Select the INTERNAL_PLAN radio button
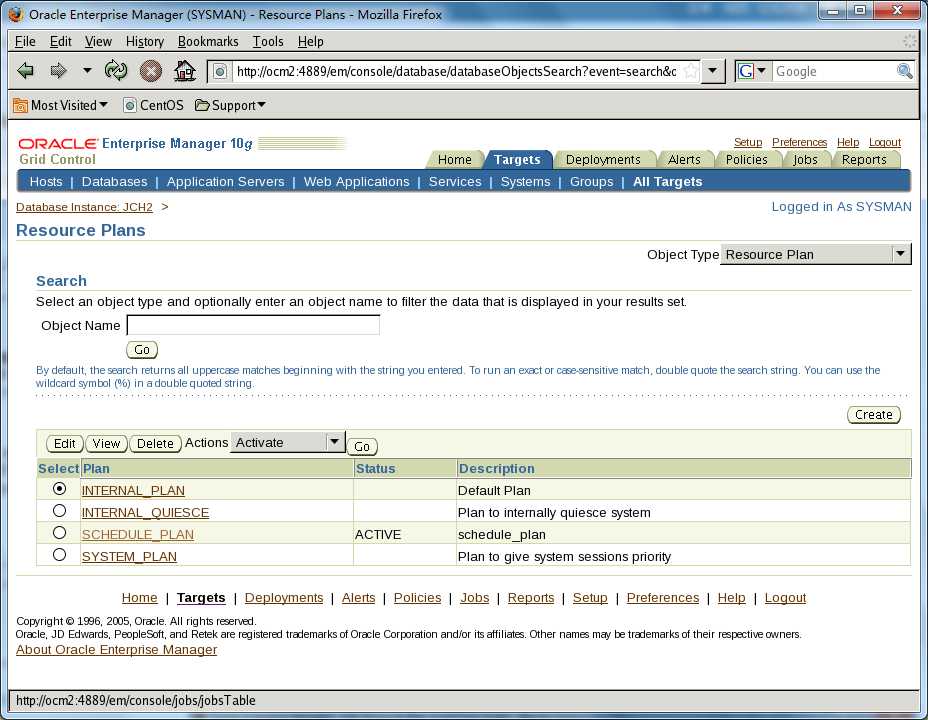Screen dimensions: 928x720 coord(59,489)
